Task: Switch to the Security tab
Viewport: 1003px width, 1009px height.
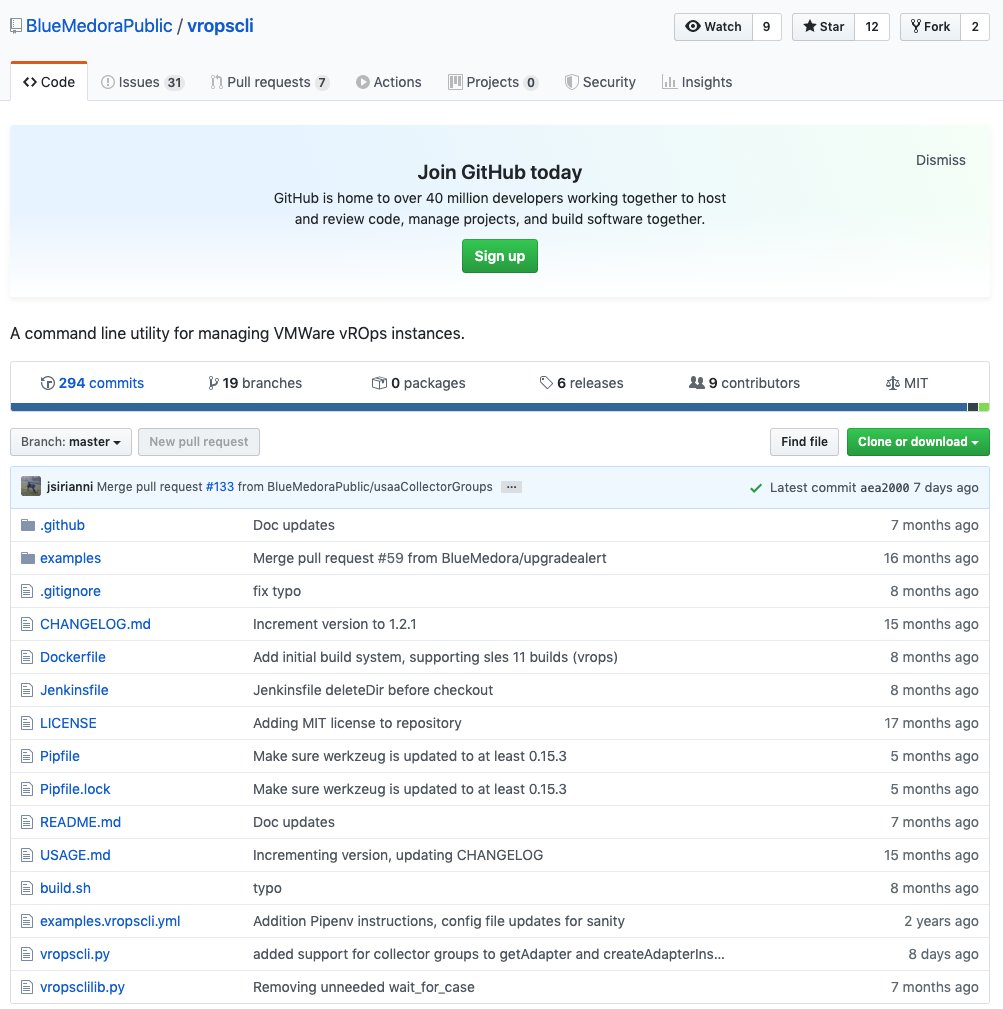Action: [600, 82]
